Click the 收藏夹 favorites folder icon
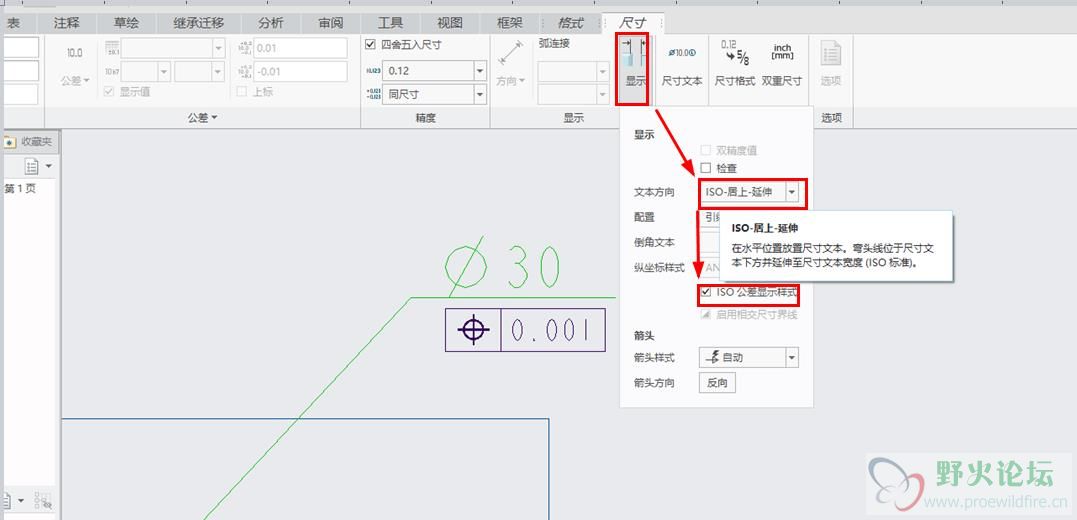Image resolution: width=1077 pixels, height=520 pixels. tap(10, 142)
